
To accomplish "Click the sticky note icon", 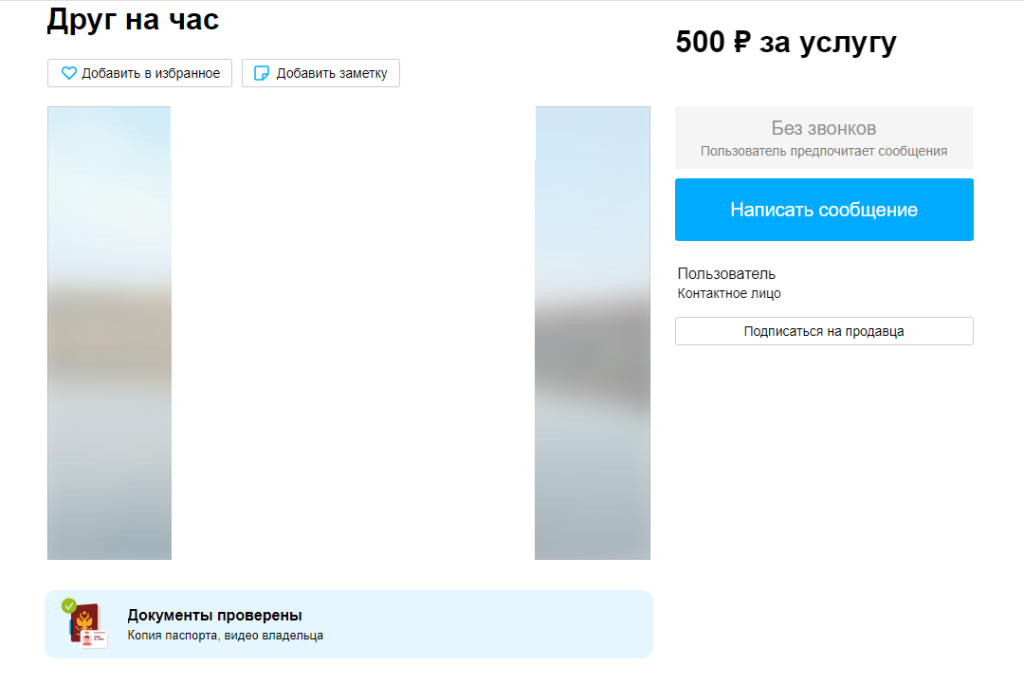I will pyautogui.click(x=262, y=73).
